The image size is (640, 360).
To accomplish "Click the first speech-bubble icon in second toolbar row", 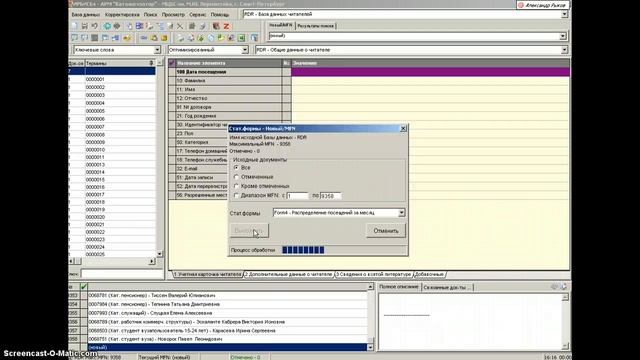I will (x=74, y=38).
